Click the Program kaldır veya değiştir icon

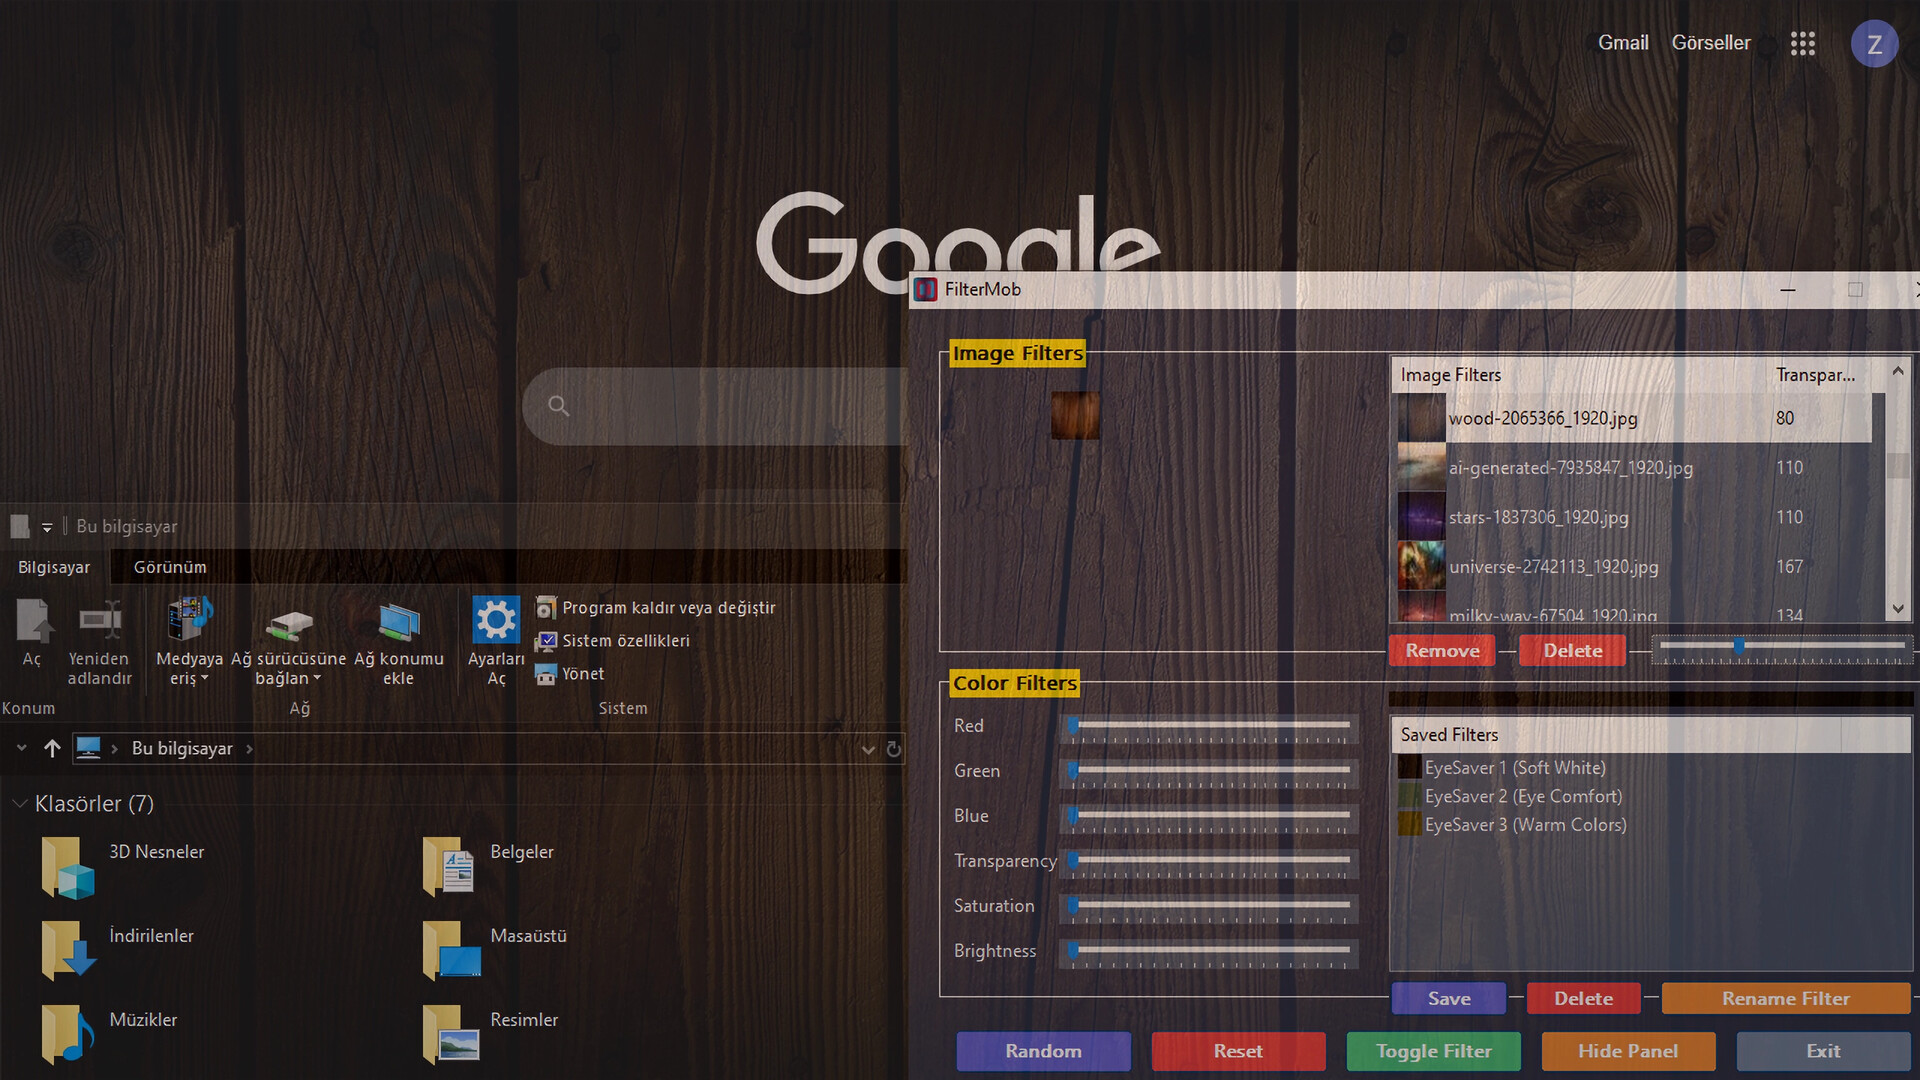(x=547, y=607)
